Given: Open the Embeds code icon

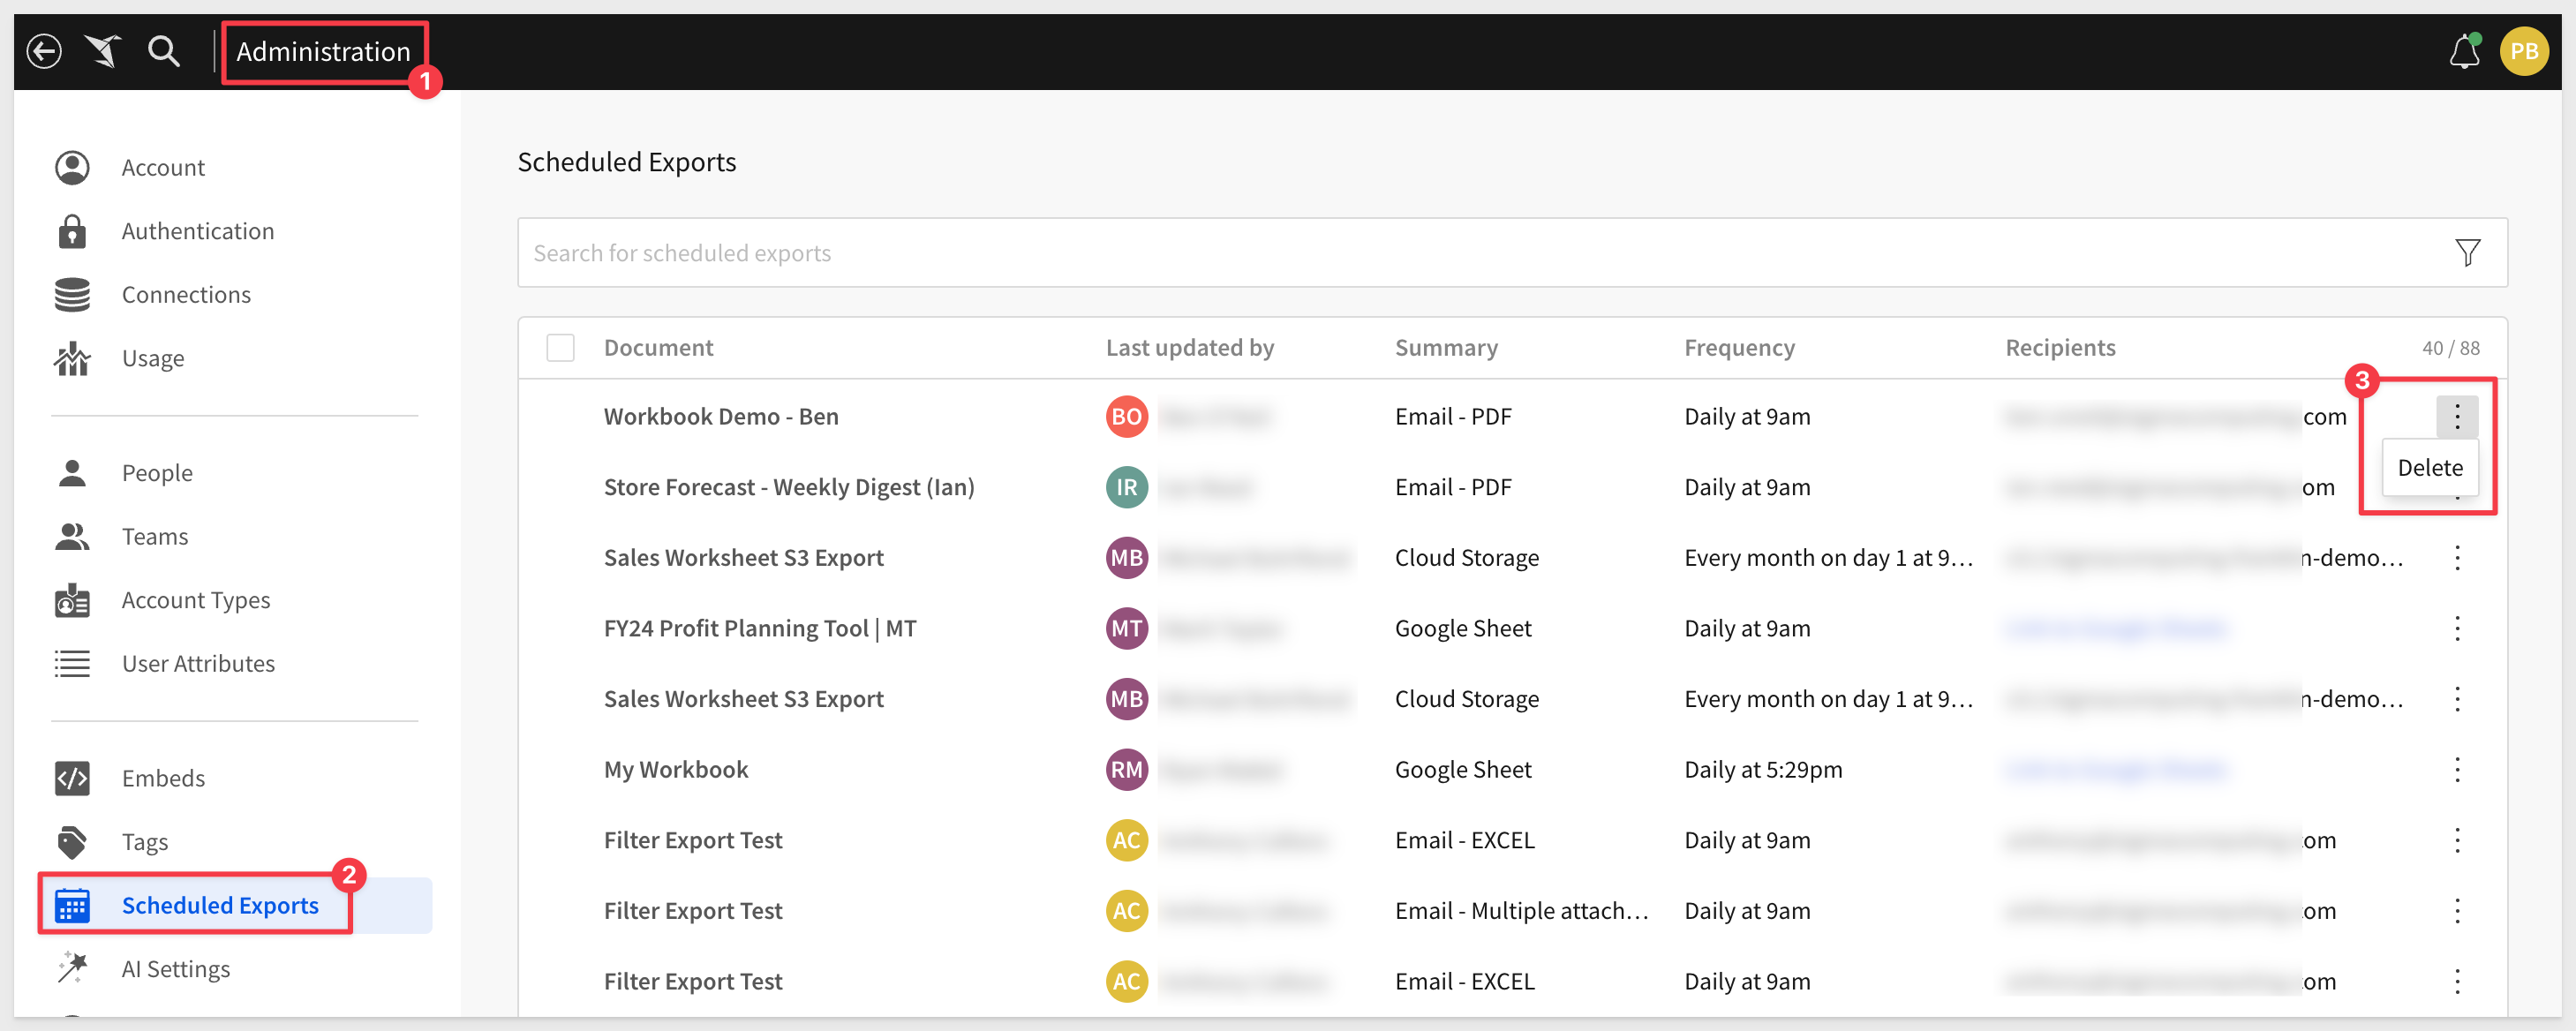Looking at the screenshot, I should [72, 778].
